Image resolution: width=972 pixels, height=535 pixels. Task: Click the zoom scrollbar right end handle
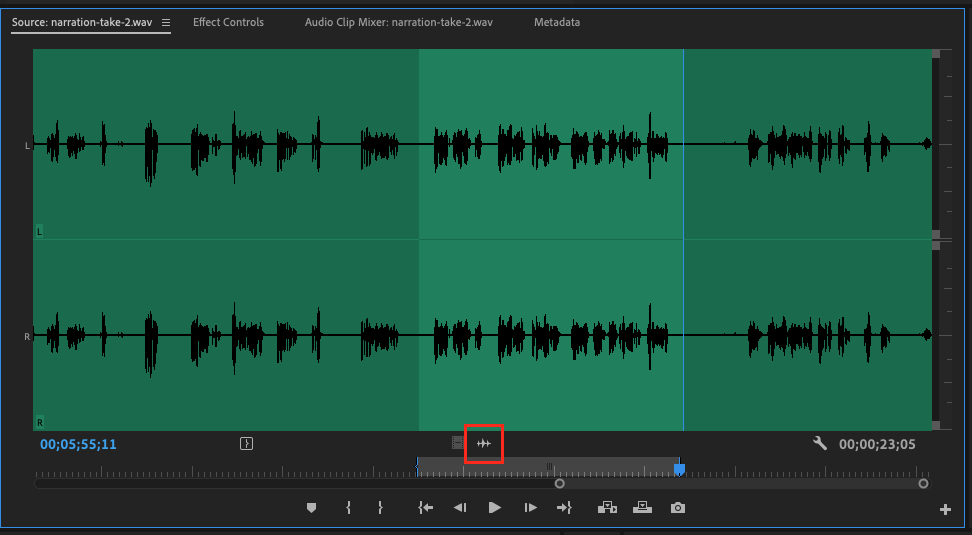pos(923,484)
